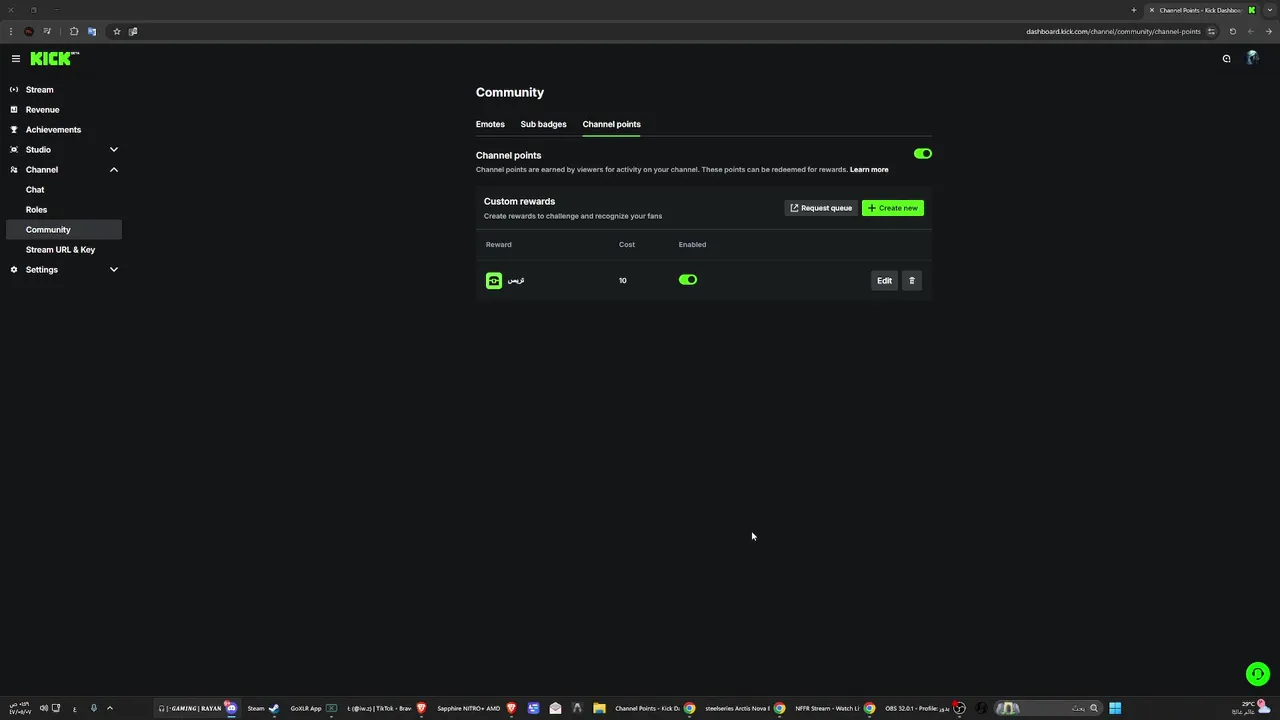Viewport: 1280px width, 720px height.
Task: Disable the Channel points master toggle
Action: 923,154
